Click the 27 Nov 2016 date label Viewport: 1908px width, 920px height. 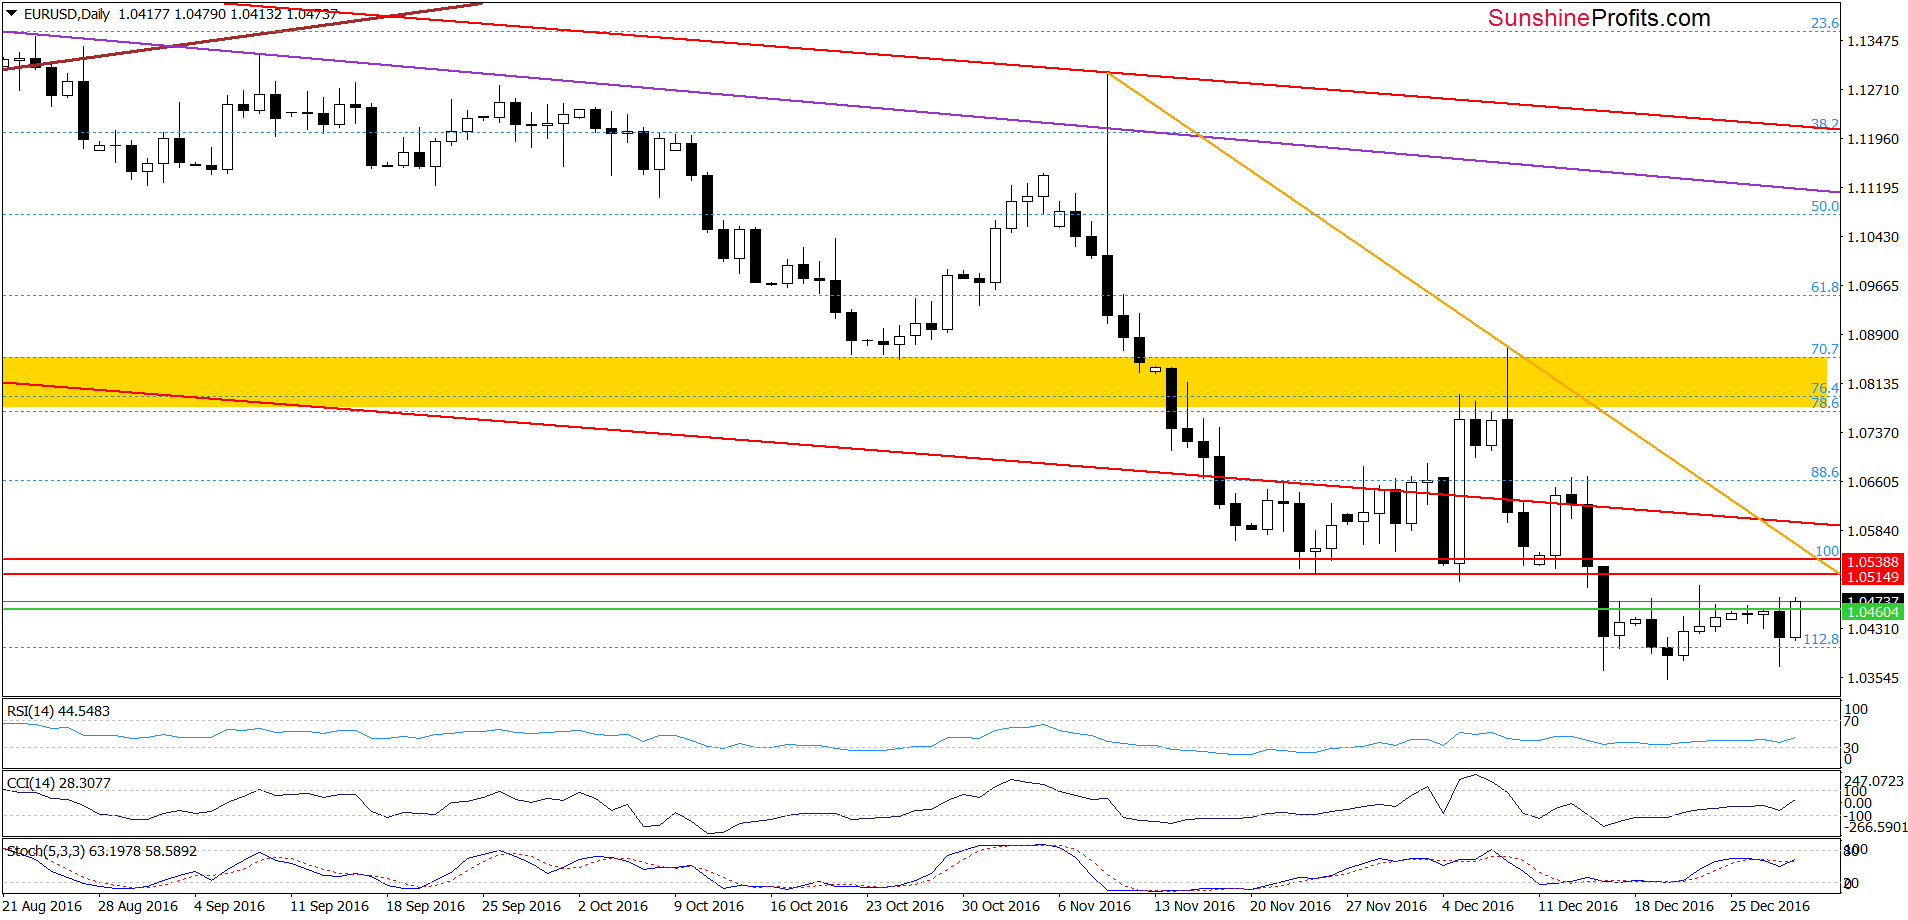point(1387,906)
